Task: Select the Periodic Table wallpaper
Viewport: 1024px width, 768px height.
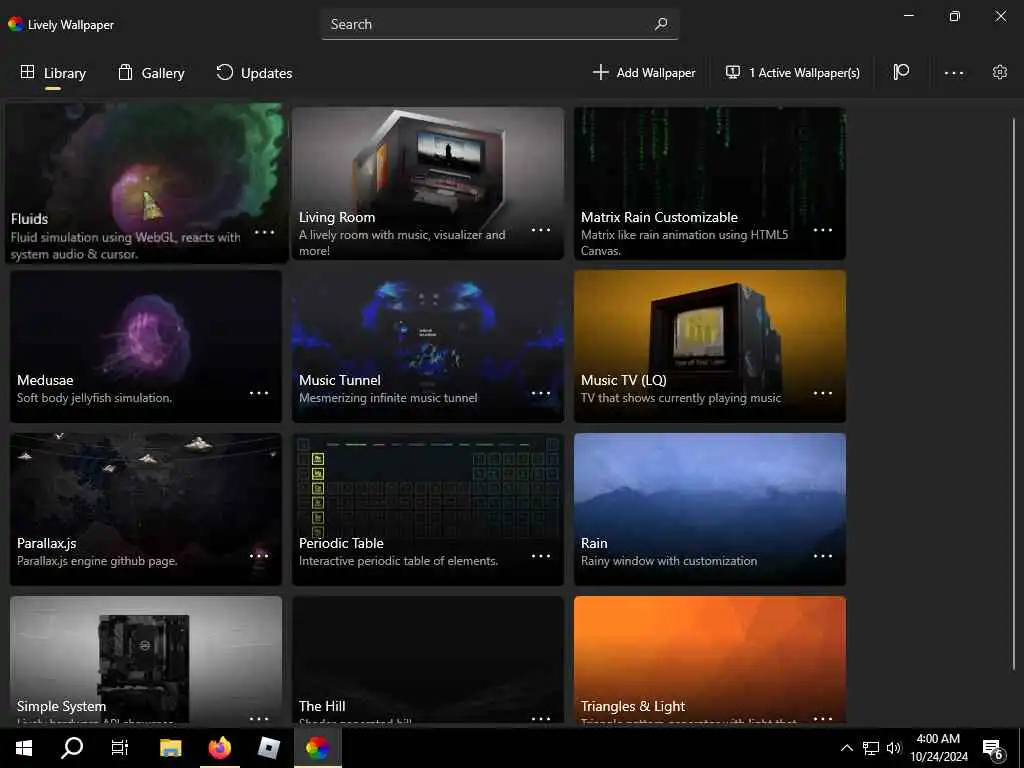Action: point(428,509)
